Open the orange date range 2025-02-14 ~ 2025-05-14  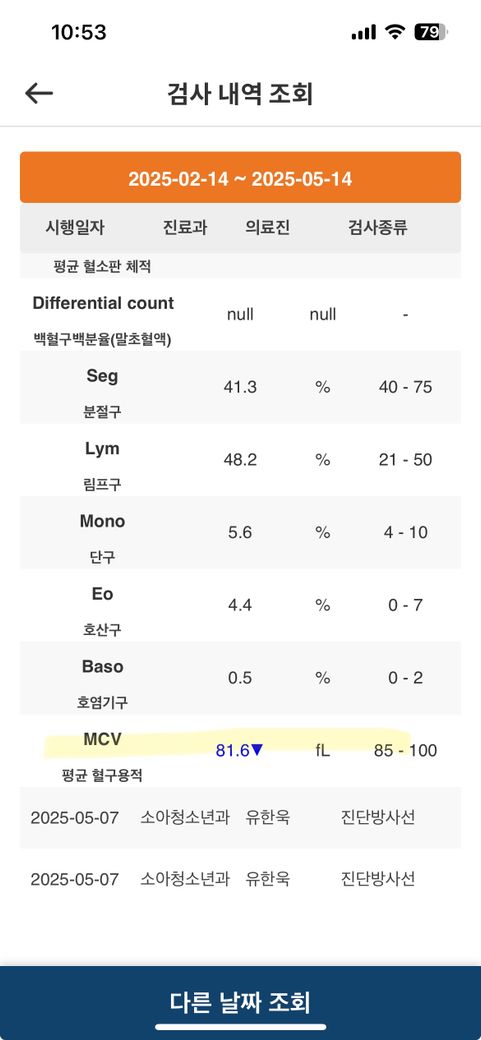coord(240,178)
